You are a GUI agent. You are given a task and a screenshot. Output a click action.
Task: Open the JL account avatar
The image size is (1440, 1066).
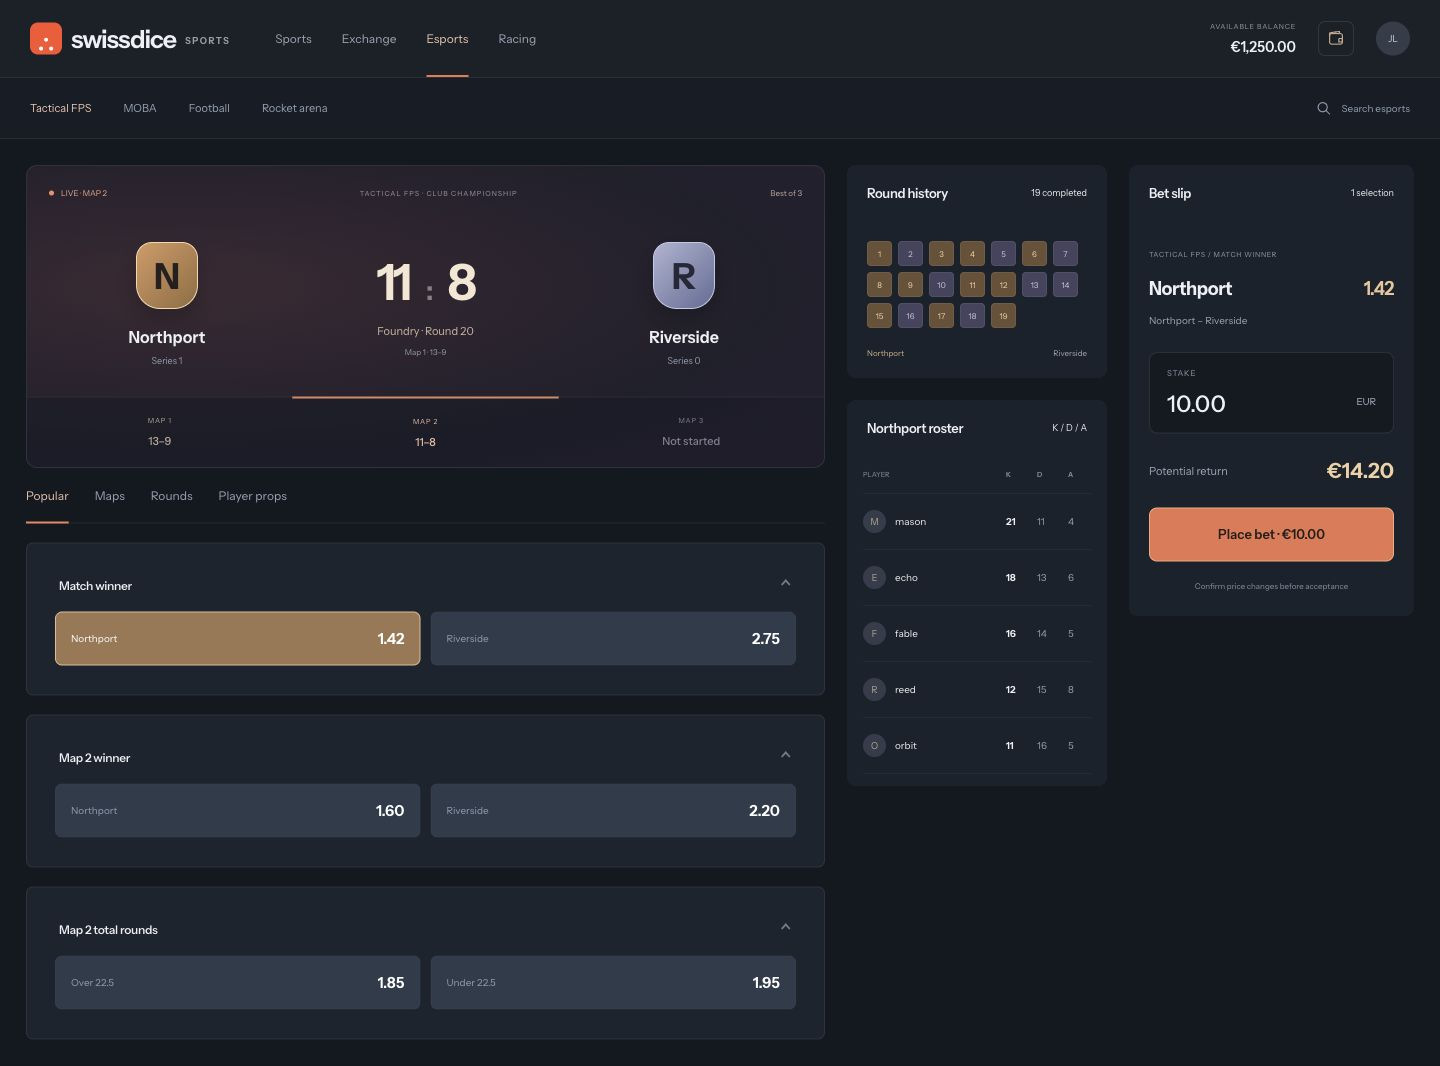(1392, 39)
